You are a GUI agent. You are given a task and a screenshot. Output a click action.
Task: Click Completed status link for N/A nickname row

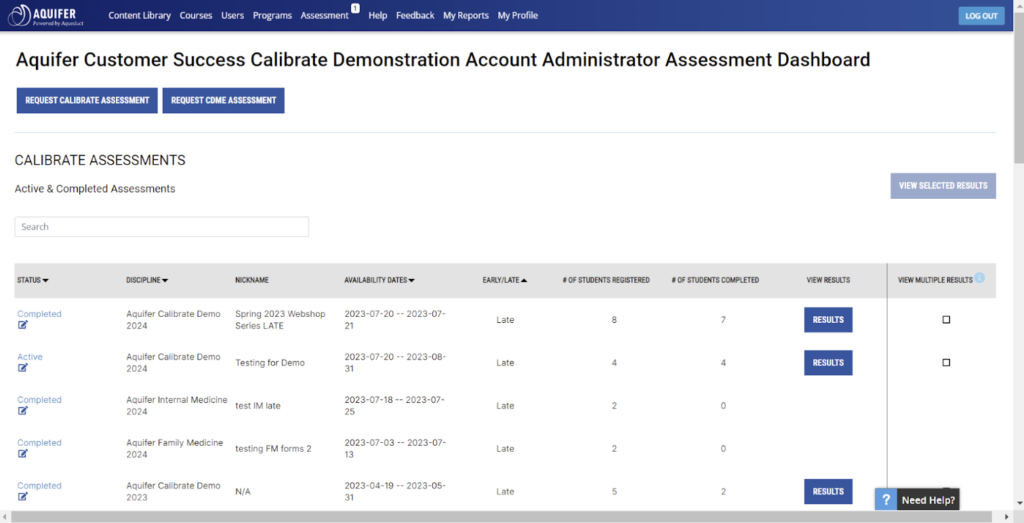(39, 486)
